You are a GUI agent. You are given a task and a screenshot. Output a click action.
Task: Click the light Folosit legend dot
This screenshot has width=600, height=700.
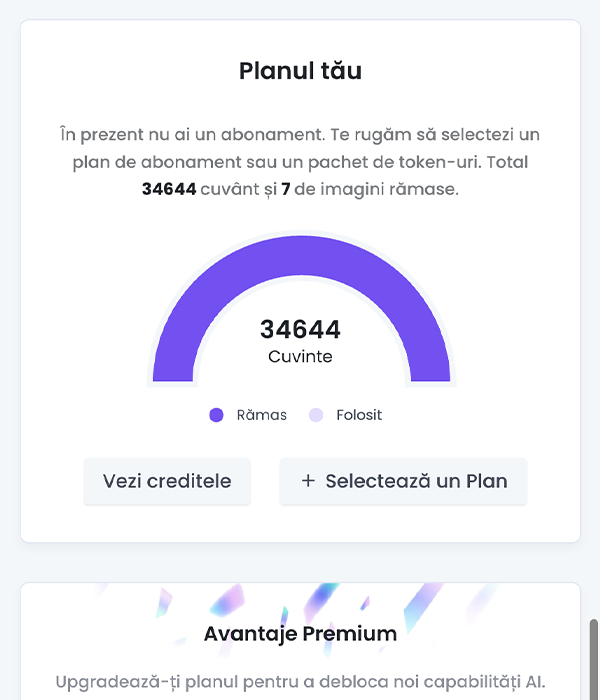[x=316, y=415]
